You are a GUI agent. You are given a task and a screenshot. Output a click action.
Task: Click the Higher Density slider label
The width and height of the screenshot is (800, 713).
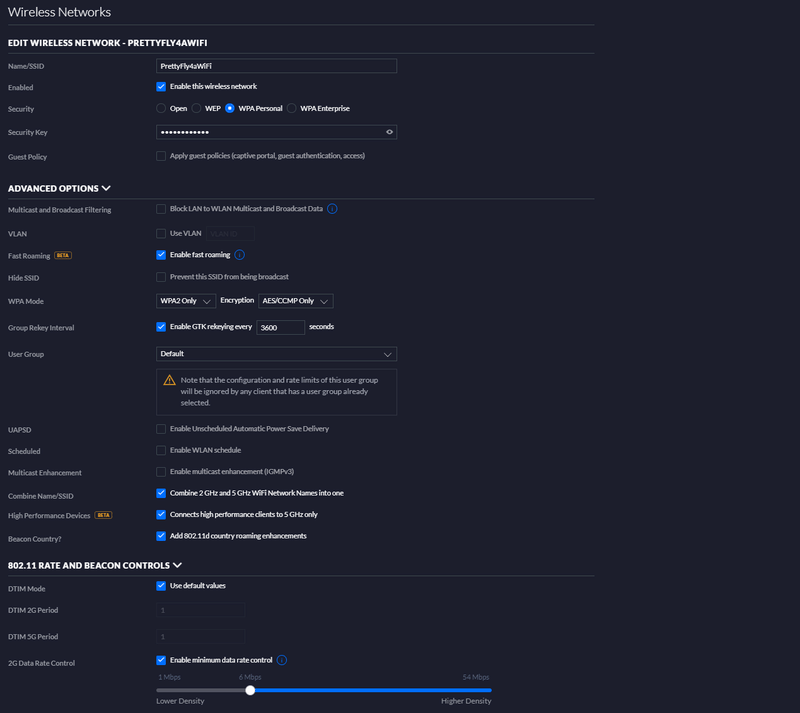(x=466, y=701)
